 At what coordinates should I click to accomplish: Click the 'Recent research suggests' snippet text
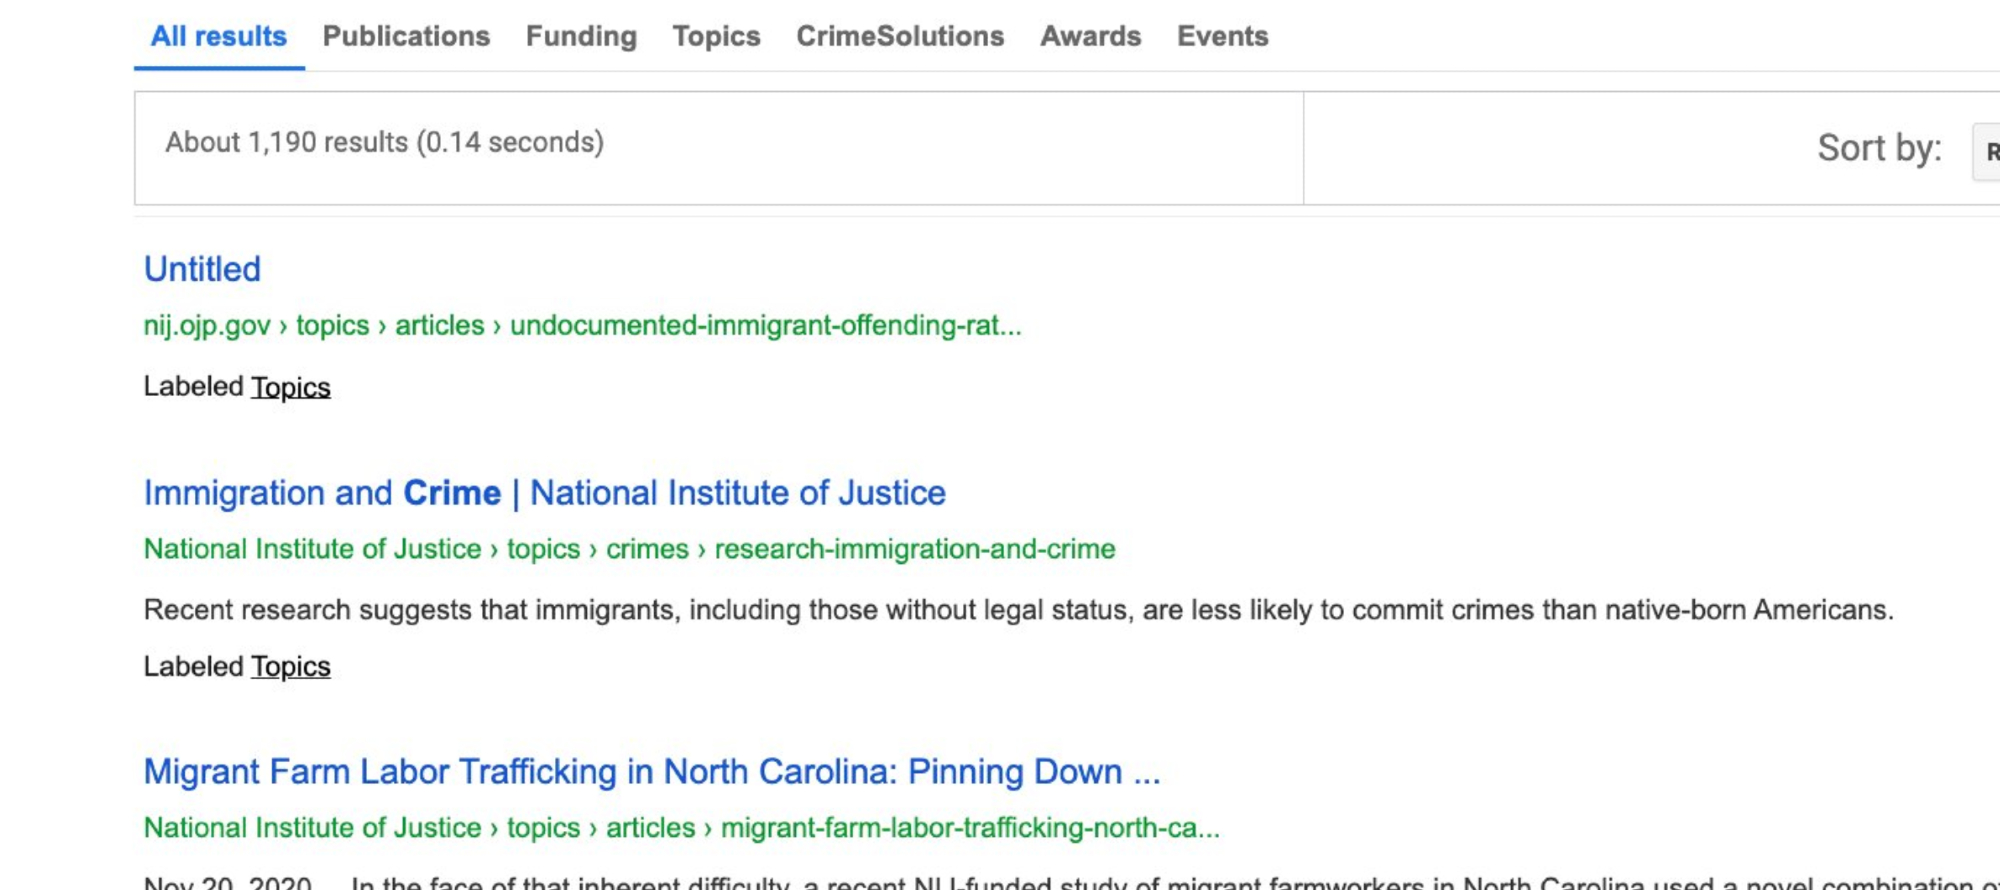click(1018, 610)
